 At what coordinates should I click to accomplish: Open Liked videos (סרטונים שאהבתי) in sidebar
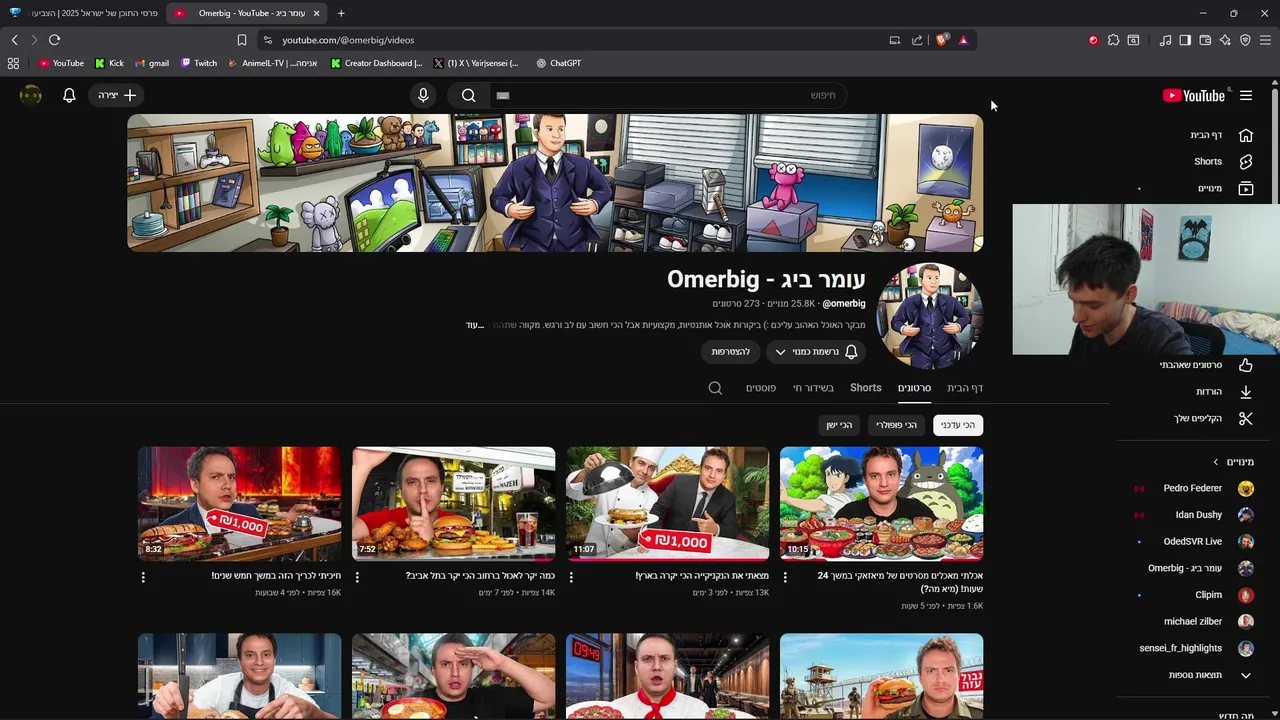1205,365
